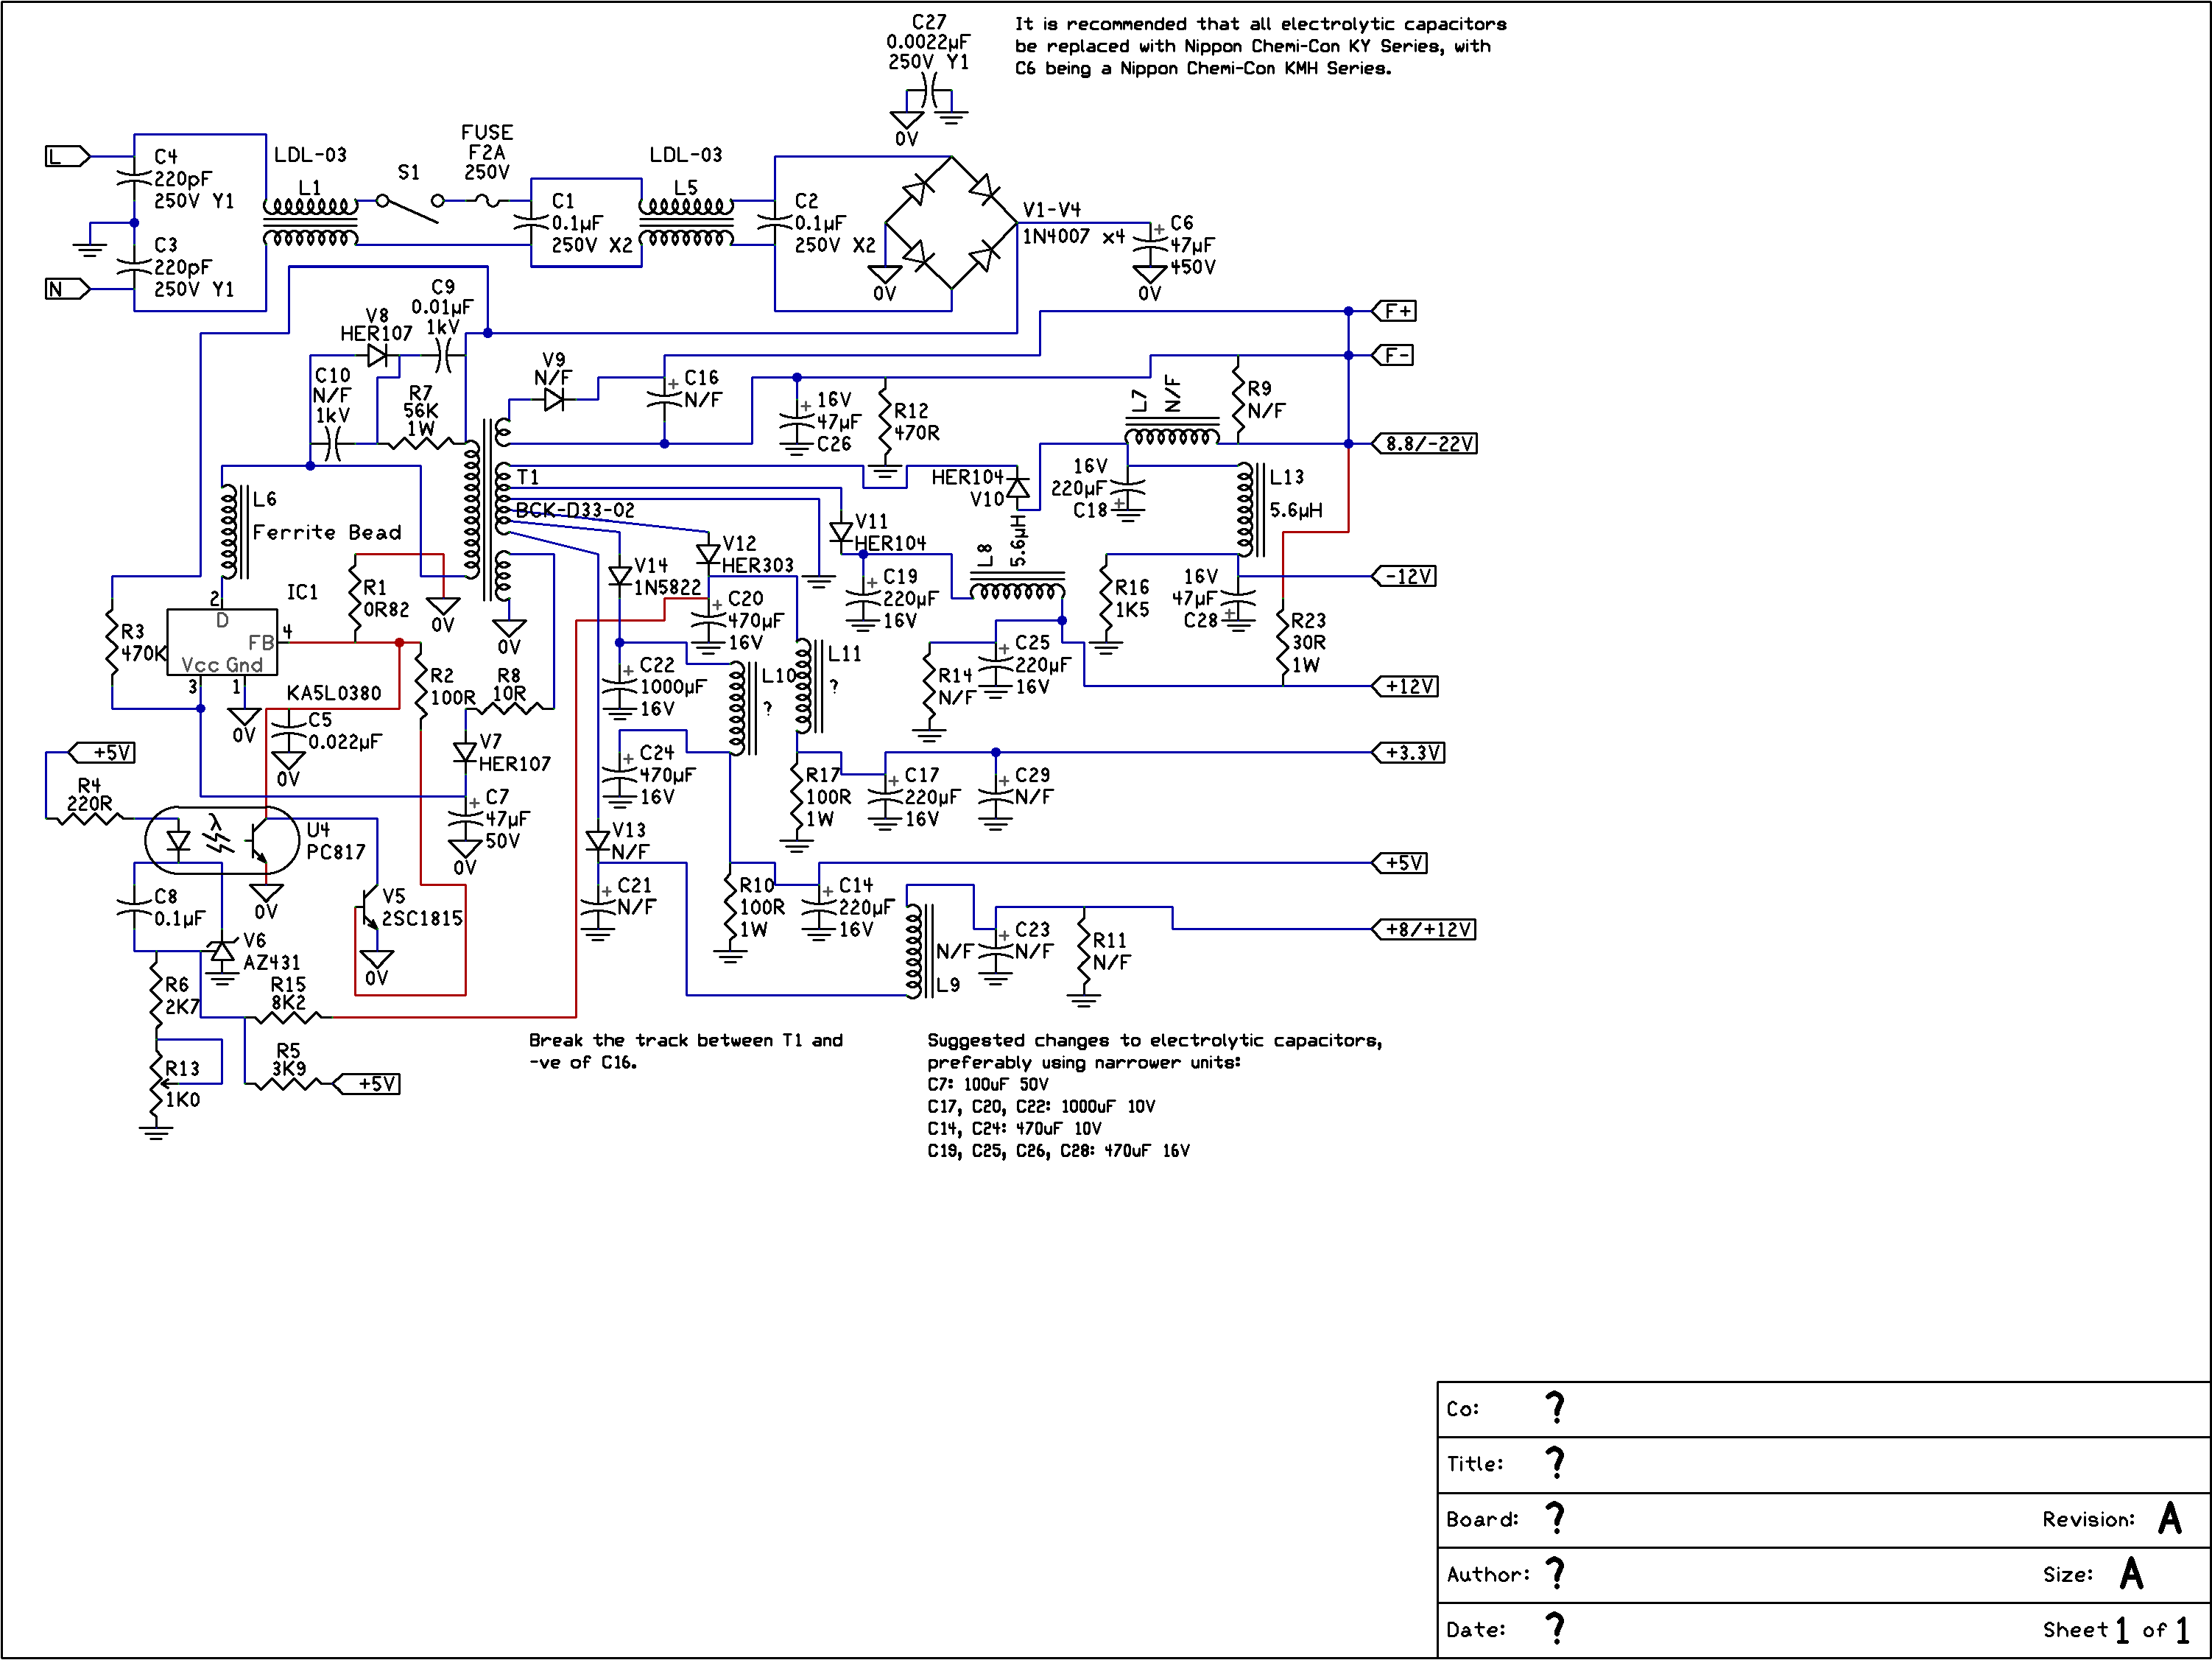Screen dimensions: 2212x1660
Task: Click the +5V connector beside R5 3K9
Action: coord(366,1084)
